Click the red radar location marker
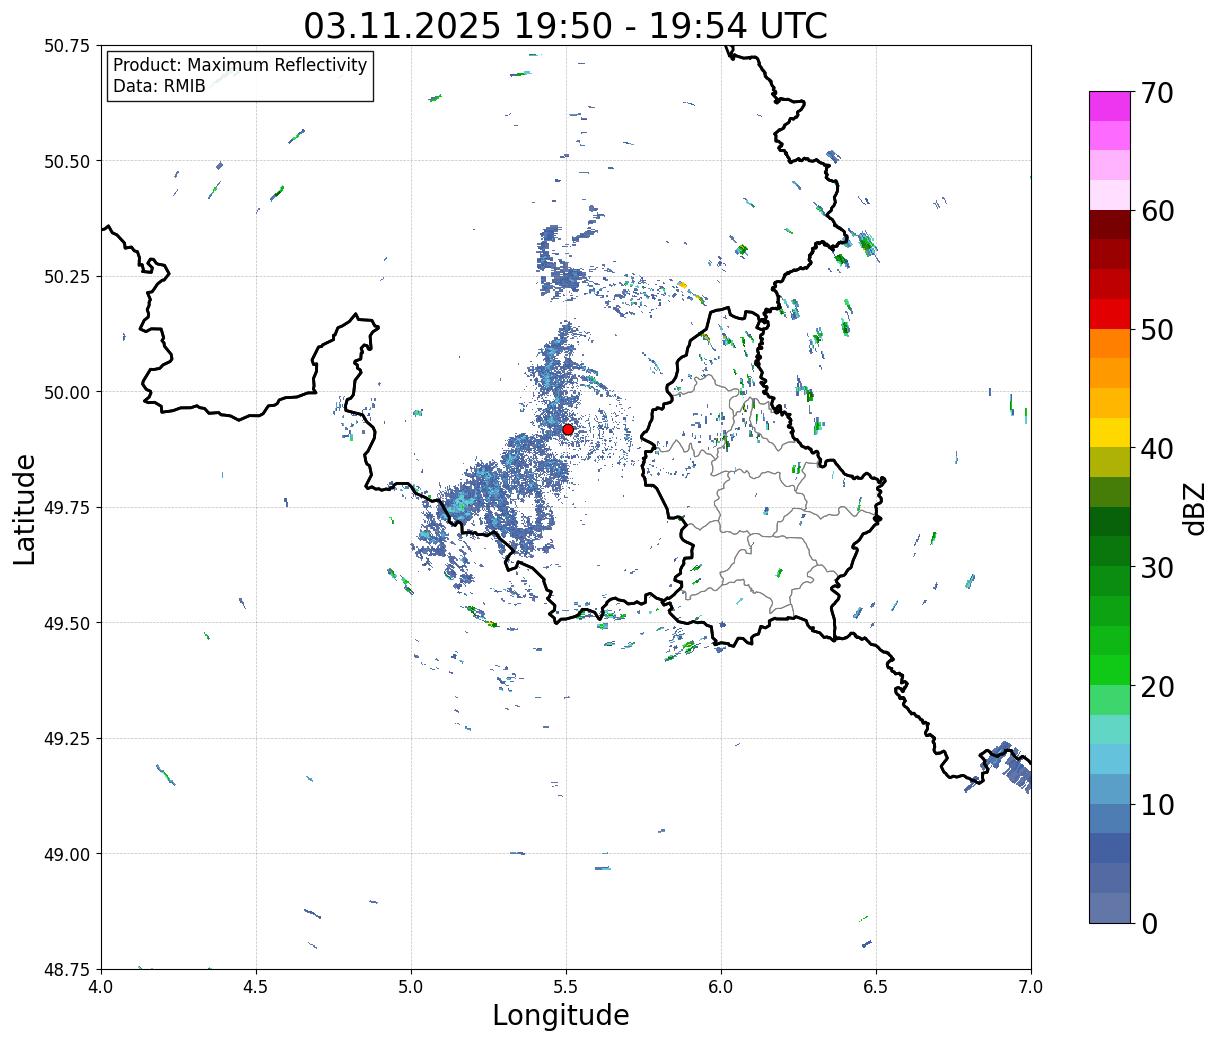This screenshot has width=1219, height=1040. pos(567,429)
